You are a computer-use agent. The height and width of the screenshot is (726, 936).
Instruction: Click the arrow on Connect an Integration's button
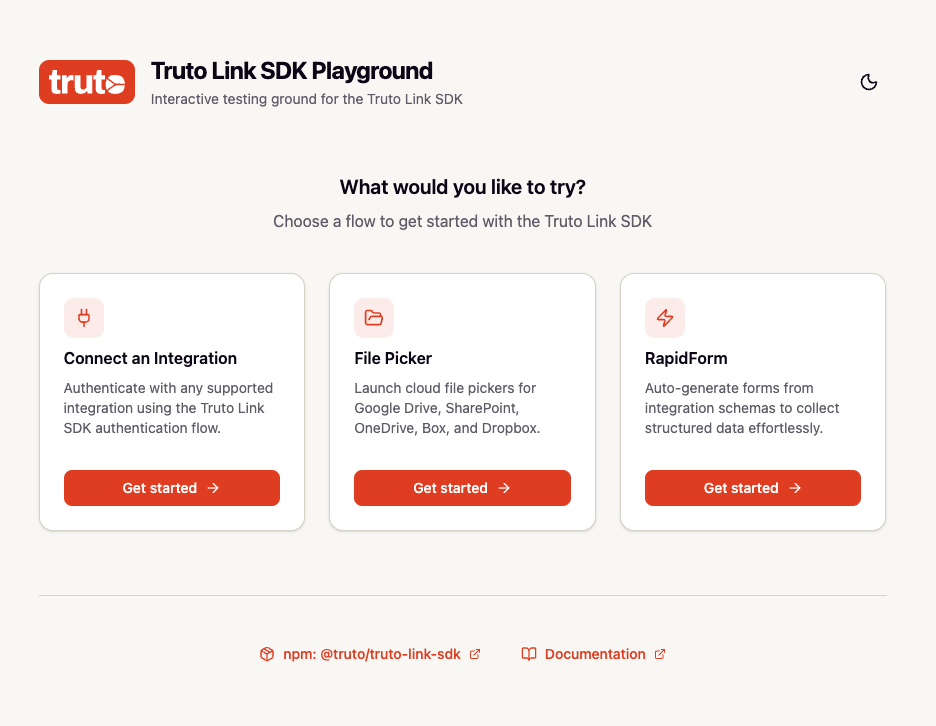pyautogui.click(x=214, y=488)
